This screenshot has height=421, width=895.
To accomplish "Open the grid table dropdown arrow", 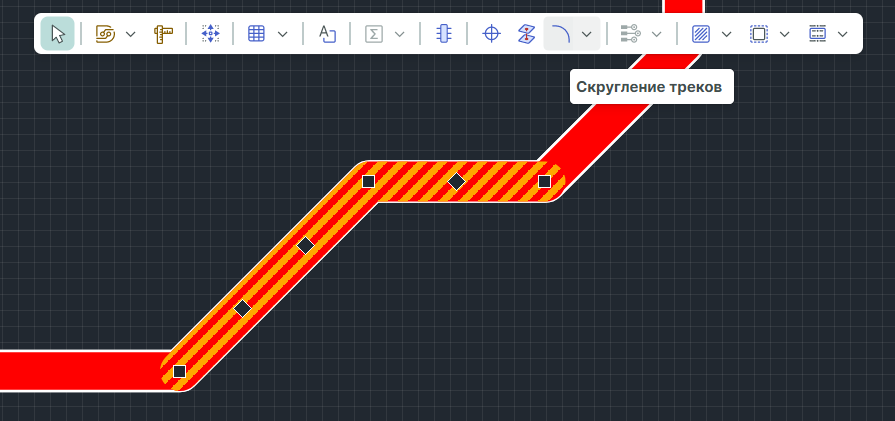I will 283,34.
